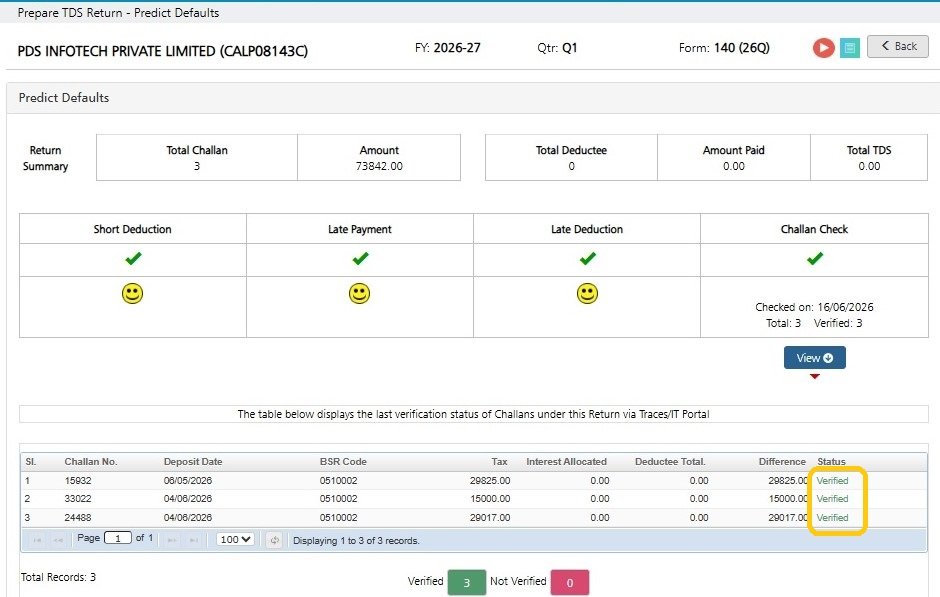Screen dimensions: 940x597
Task: Click the Short Deduction green checkmark
Action: tap(133, 258)
